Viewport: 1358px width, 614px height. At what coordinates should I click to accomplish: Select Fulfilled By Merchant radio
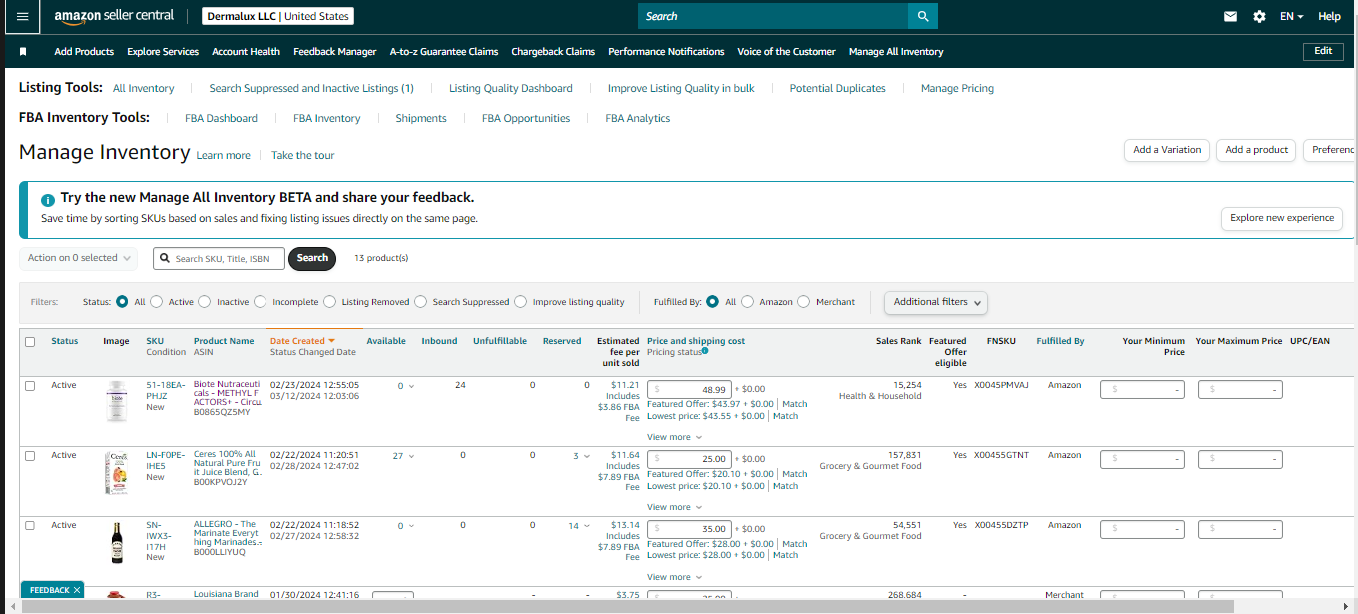pos(804,301)
